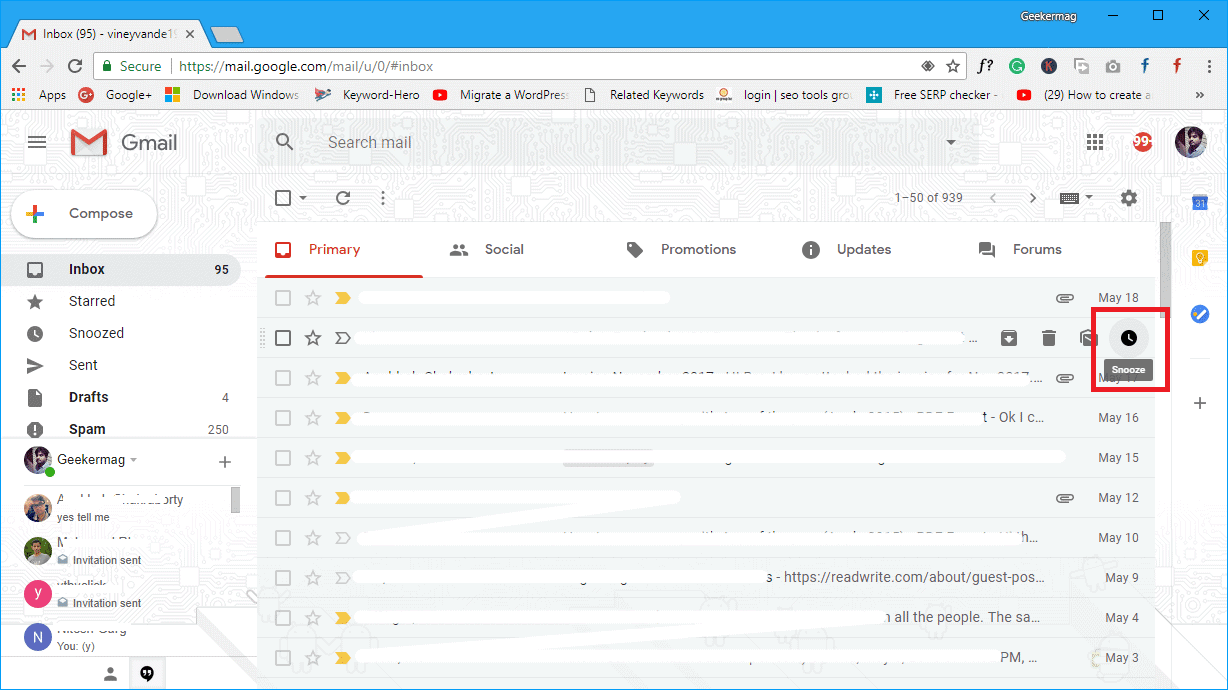Open Google apps grid
1228x690 pixels.
coord(1094,142)
